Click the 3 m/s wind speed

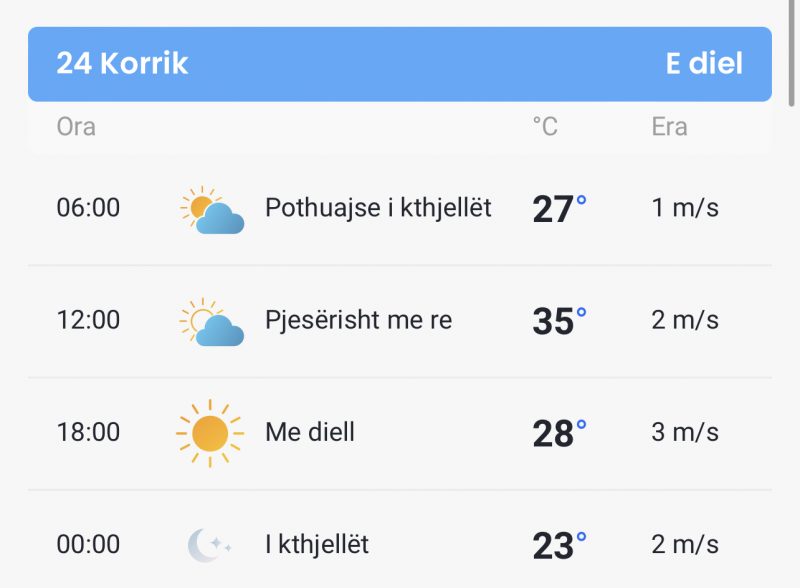(x=685, y=432)
